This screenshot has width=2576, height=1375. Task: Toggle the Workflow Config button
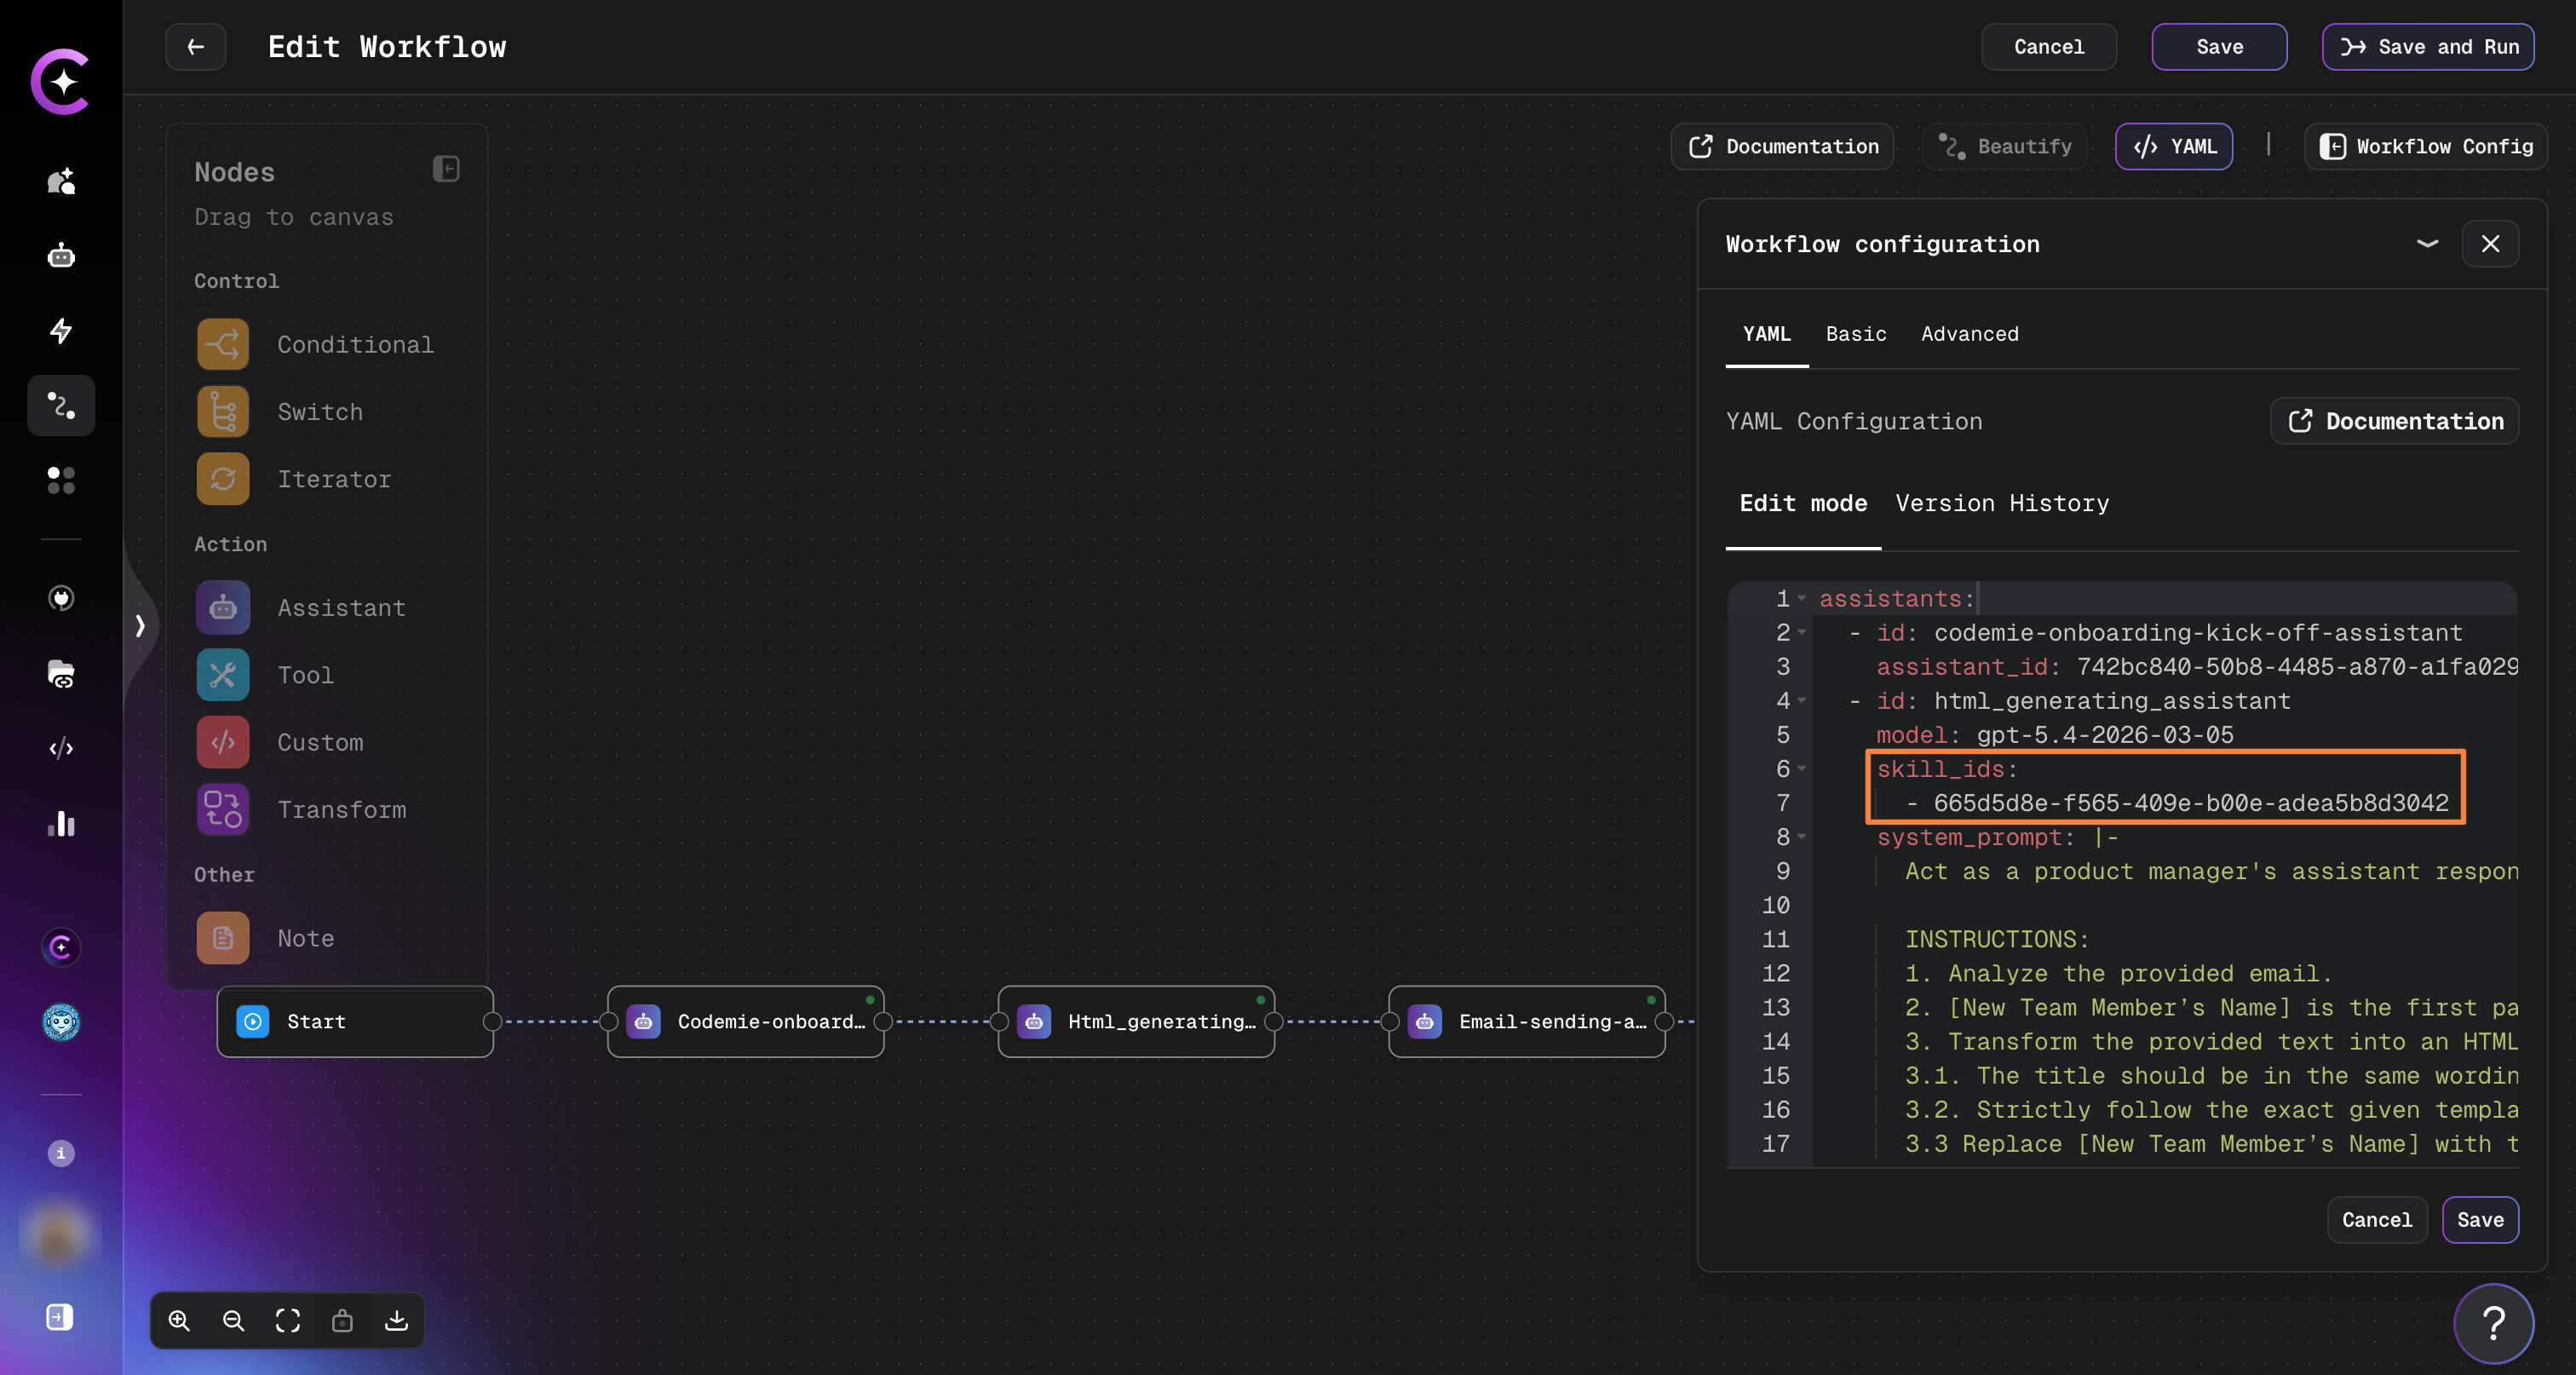(2426, 147)
